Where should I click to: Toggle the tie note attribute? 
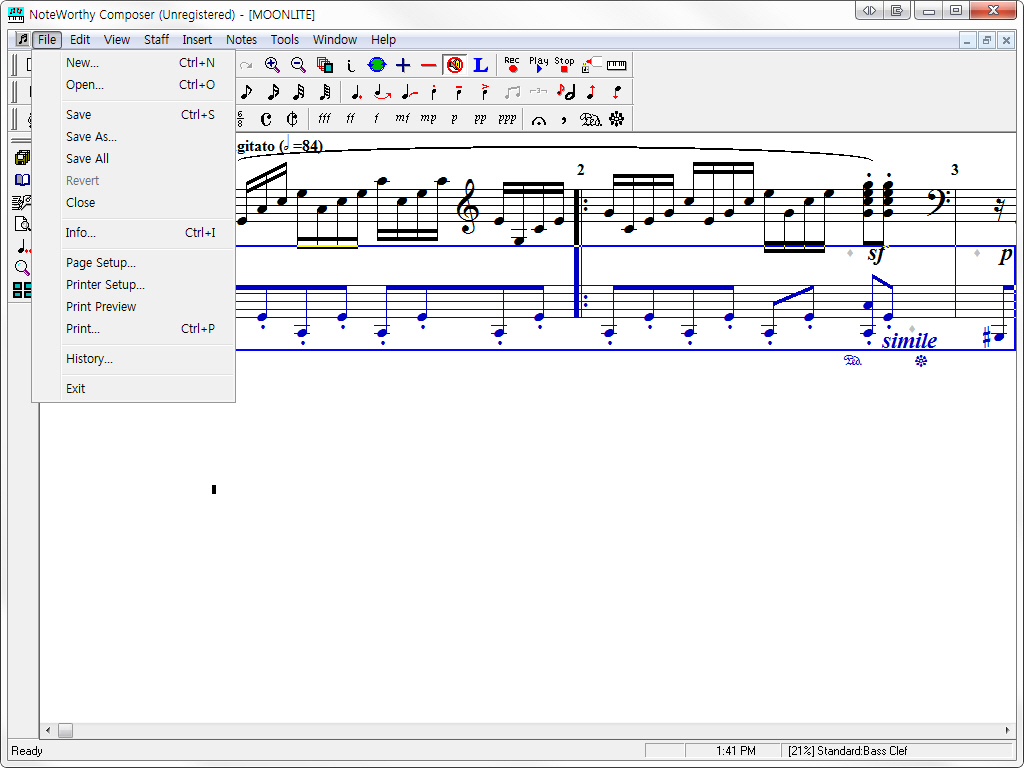pyautogui.click(x=408, y=92)
